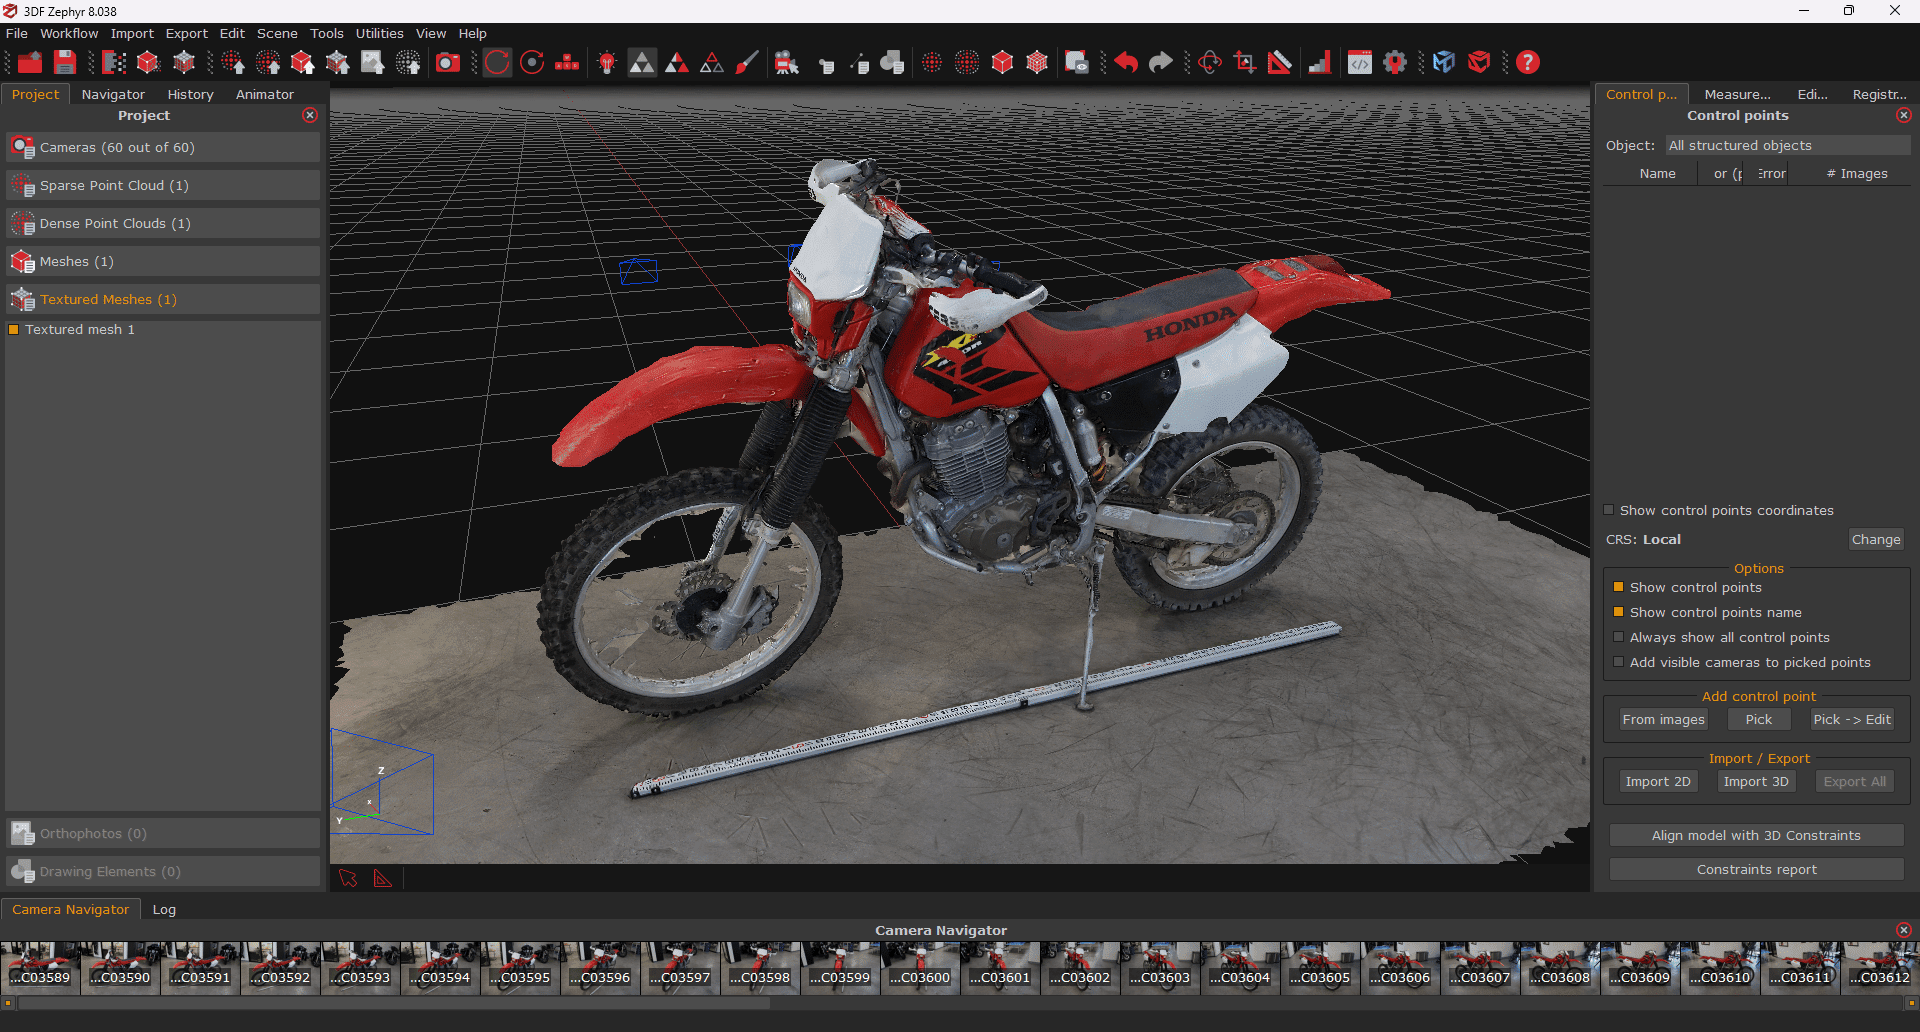This screenshot has height=1032, width=1920.
Task: Switch to the Navigator tab
Action: [113, 94]
